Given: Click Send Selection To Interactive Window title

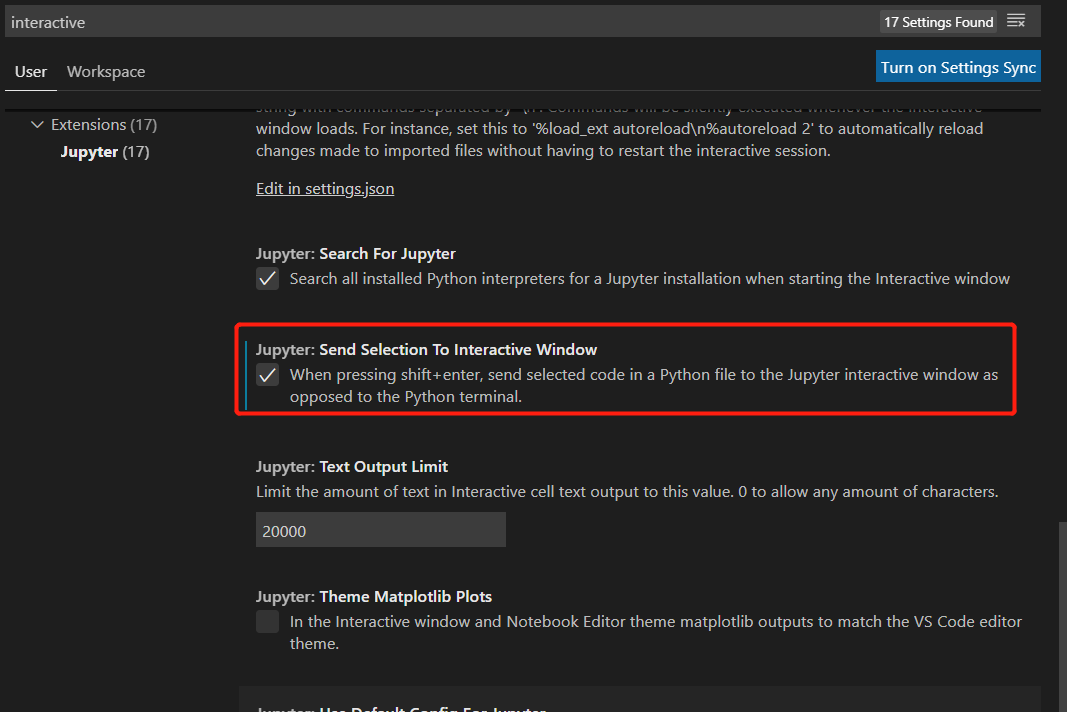Looking at the screenshot, I should [x=426, y=349].
